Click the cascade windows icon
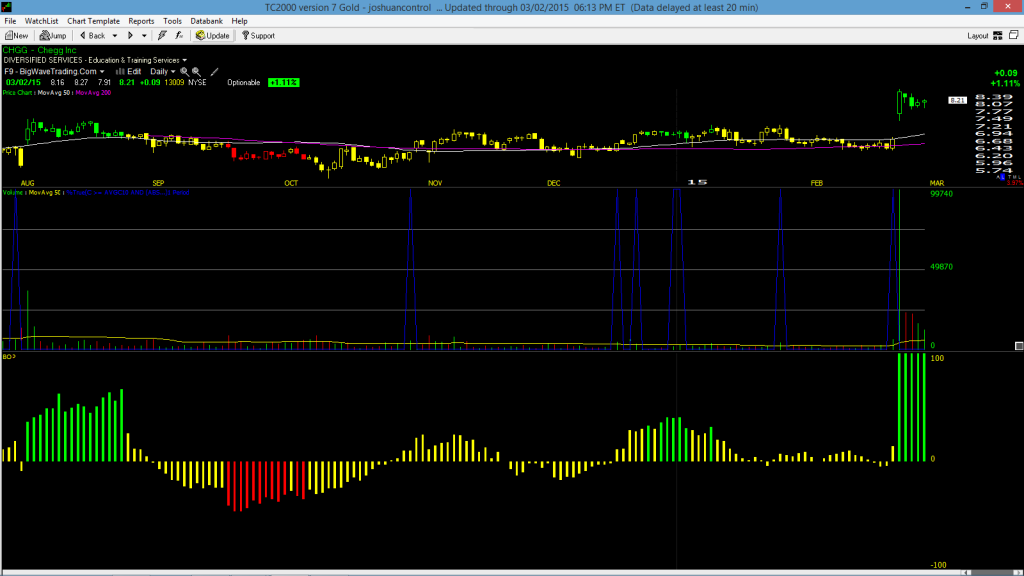Image resolution: width=1024 pixels, height=576 pixels. (1014, 36)
